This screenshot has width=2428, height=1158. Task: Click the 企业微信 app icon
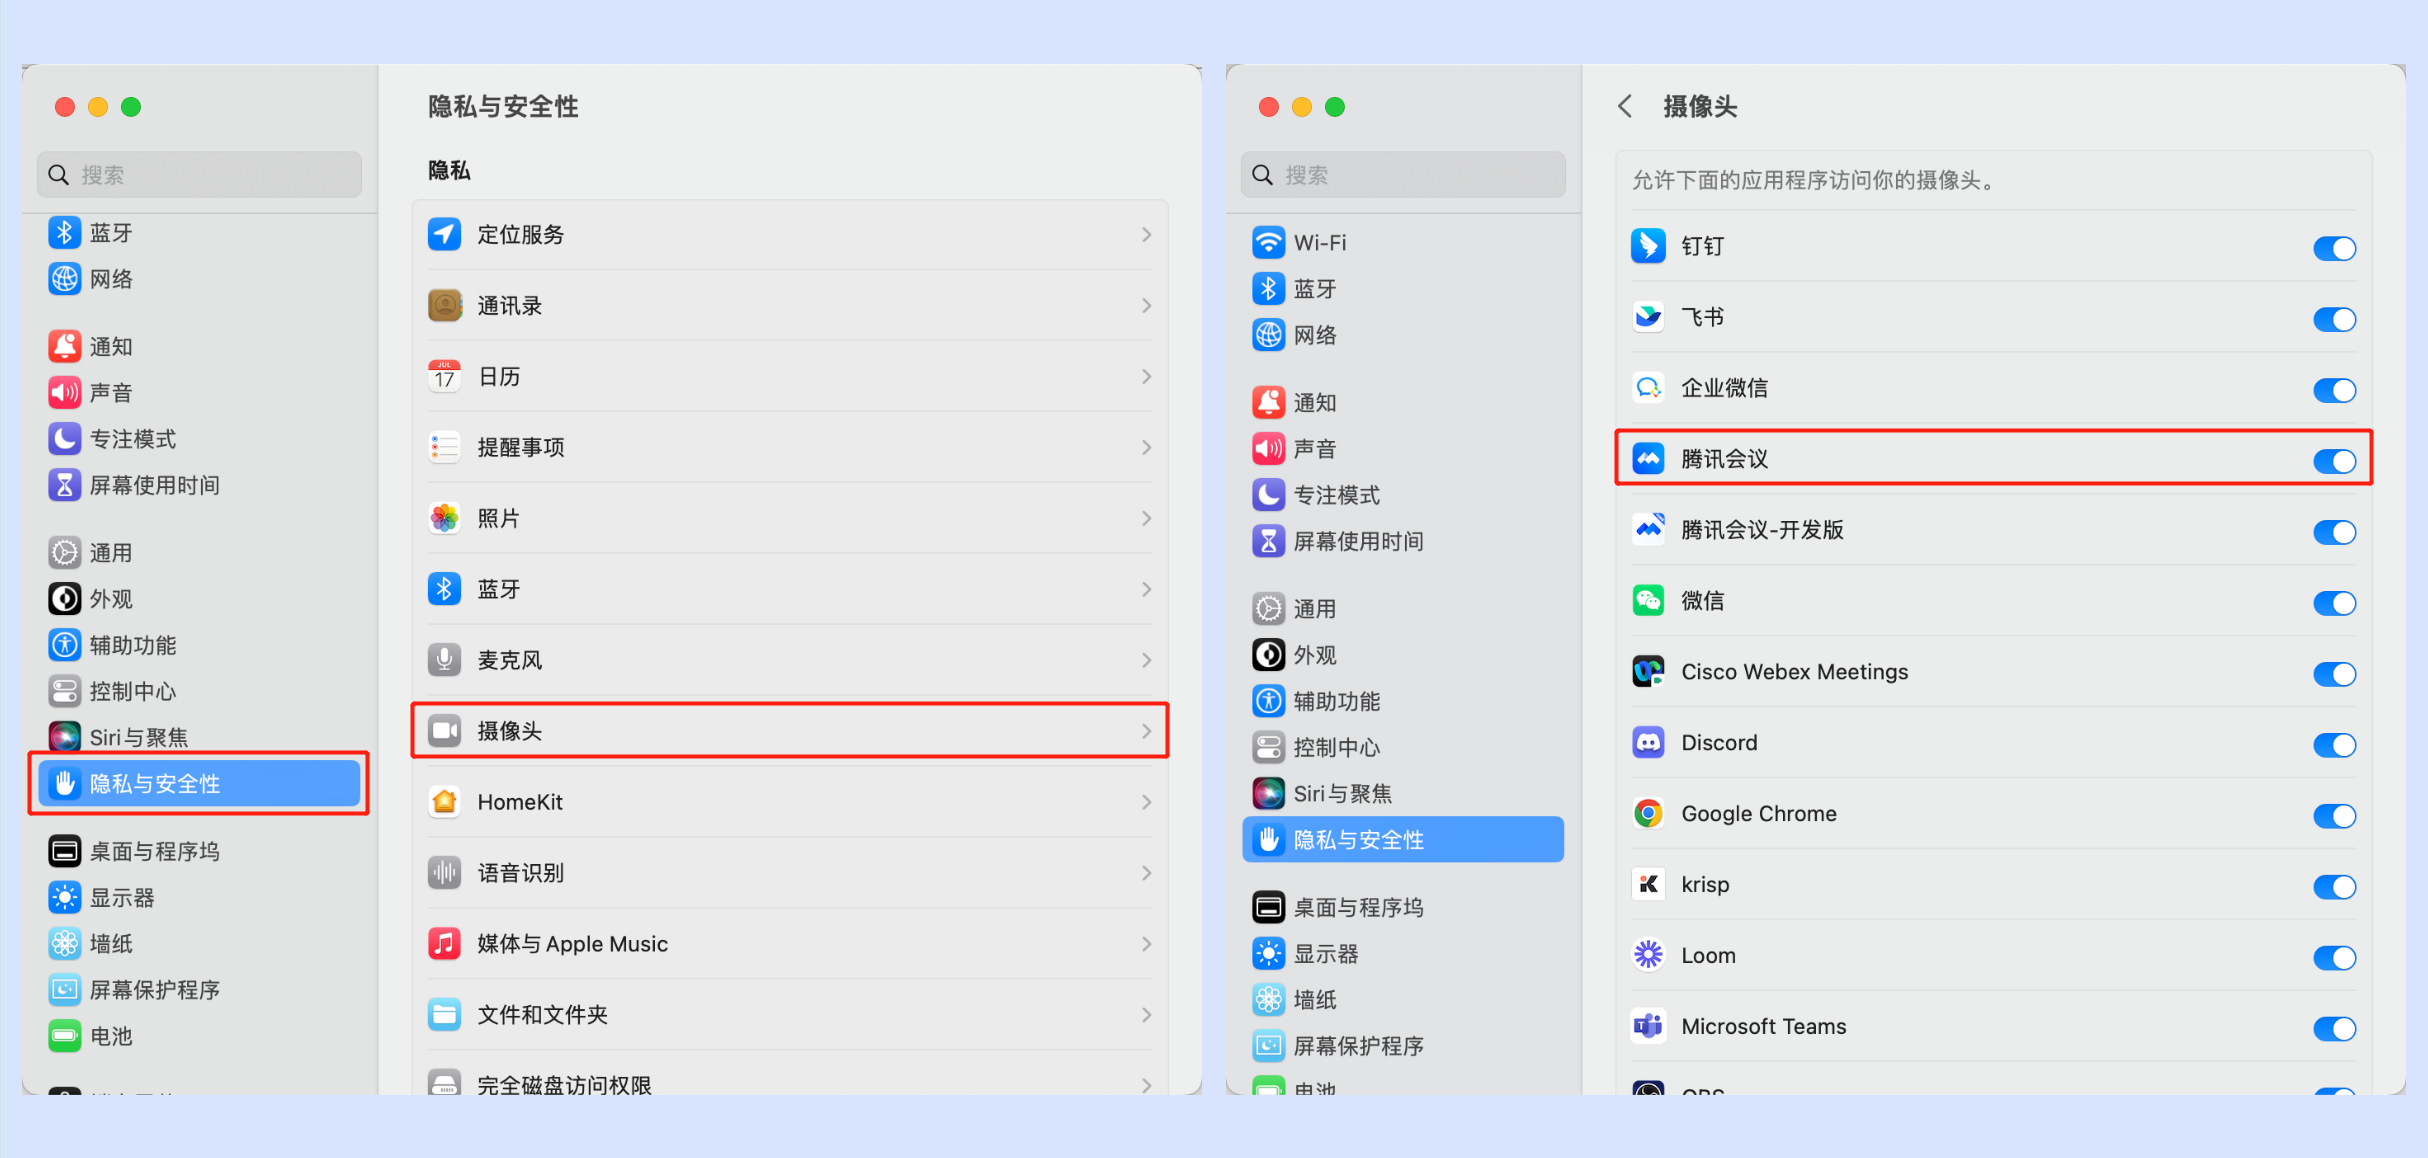click(x=1648, y=388)
